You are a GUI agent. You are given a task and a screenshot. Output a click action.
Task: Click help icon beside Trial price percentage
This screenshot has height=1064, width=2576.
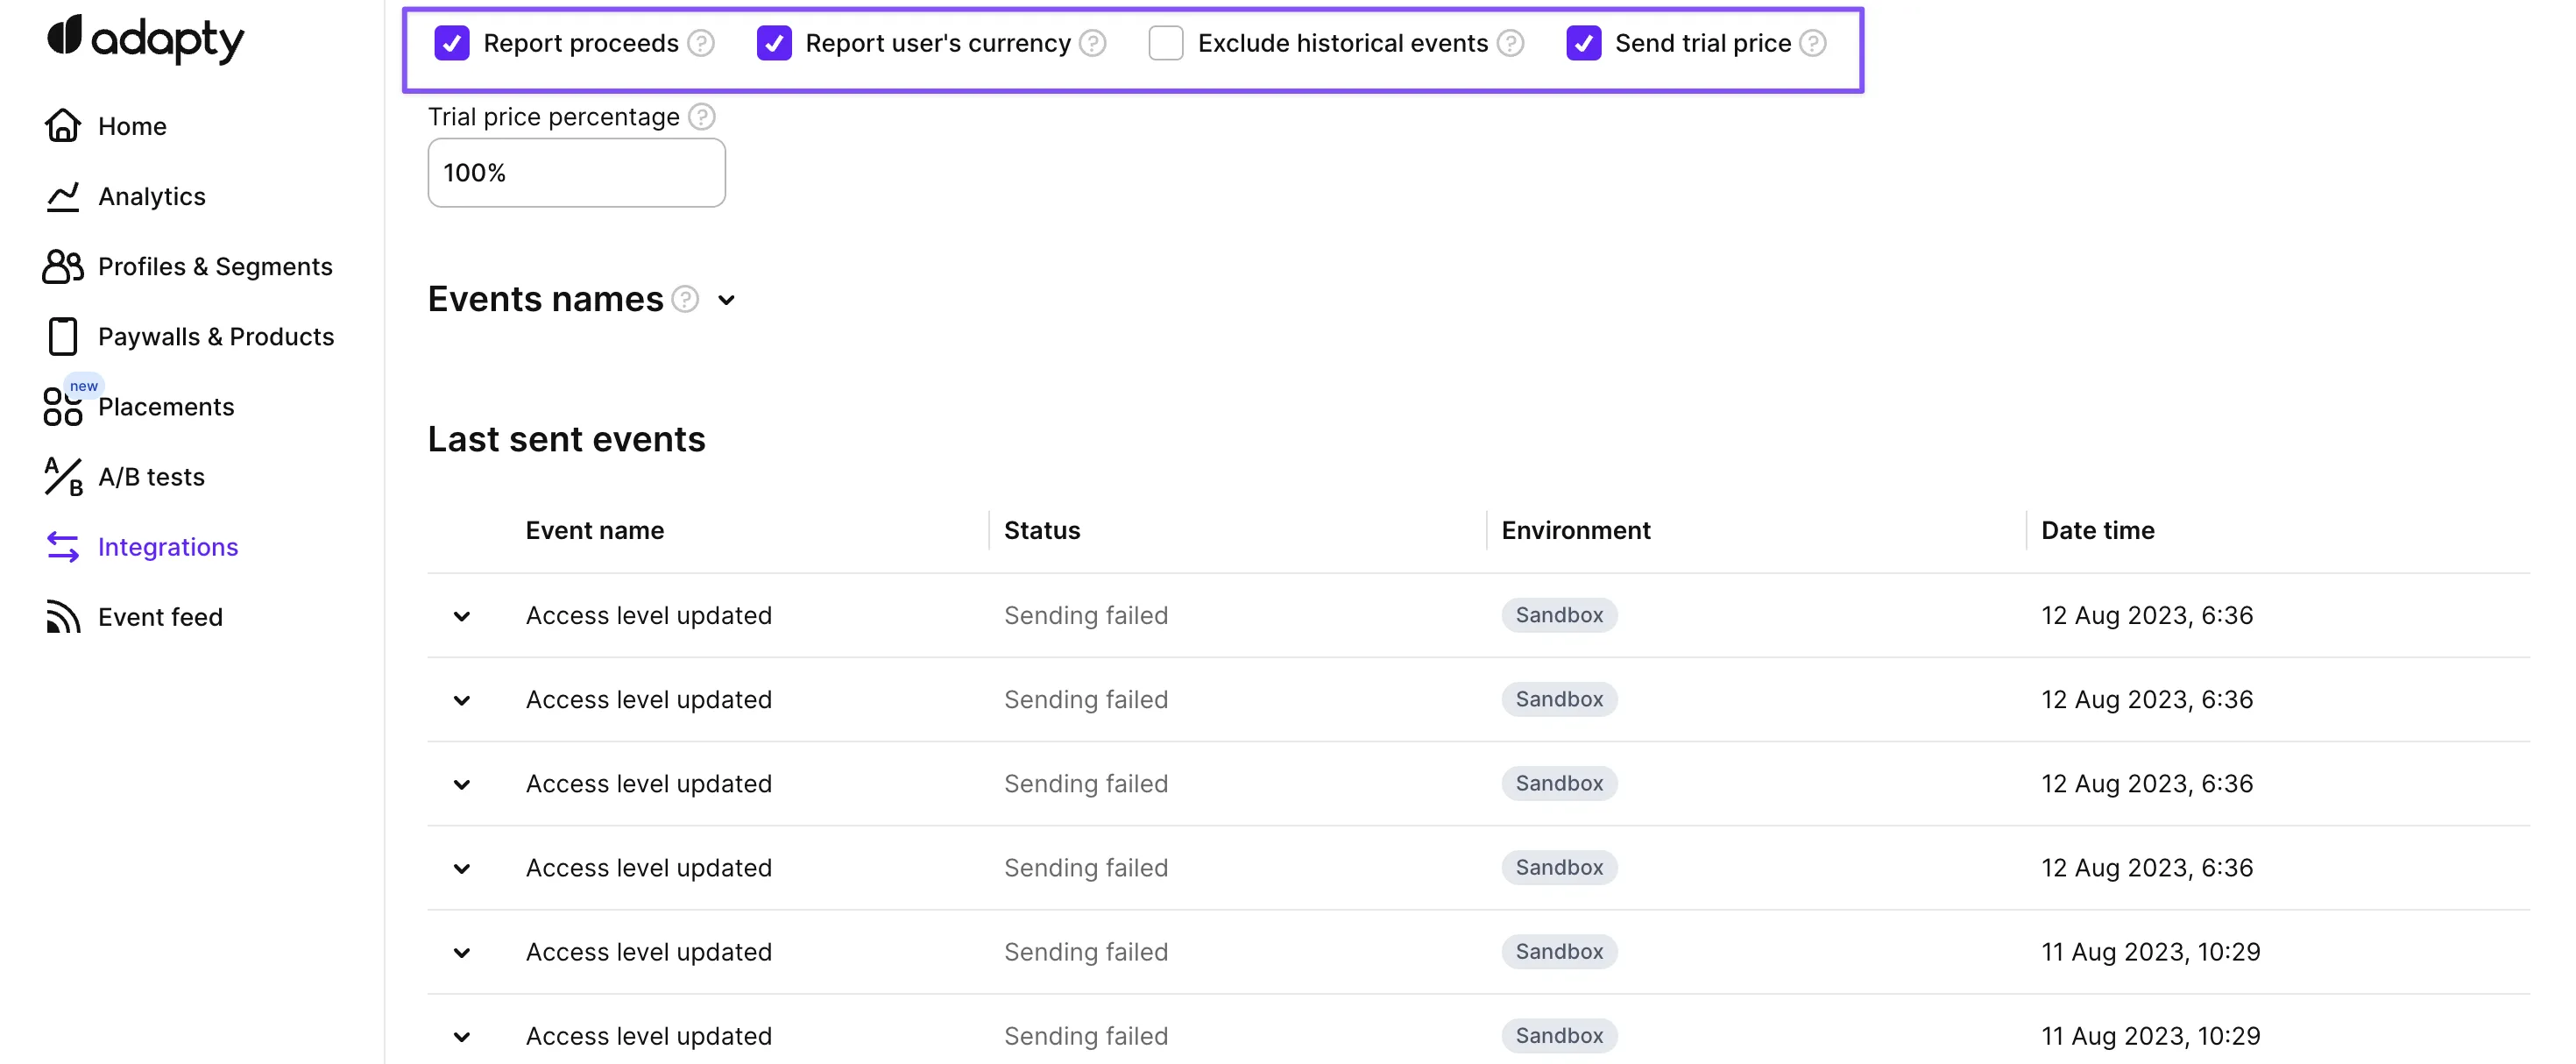(702, 117)
